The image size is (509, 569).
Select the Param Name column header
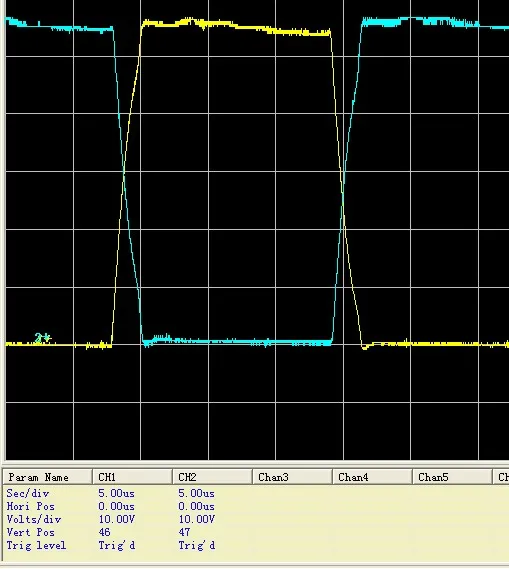coord(47,477)
